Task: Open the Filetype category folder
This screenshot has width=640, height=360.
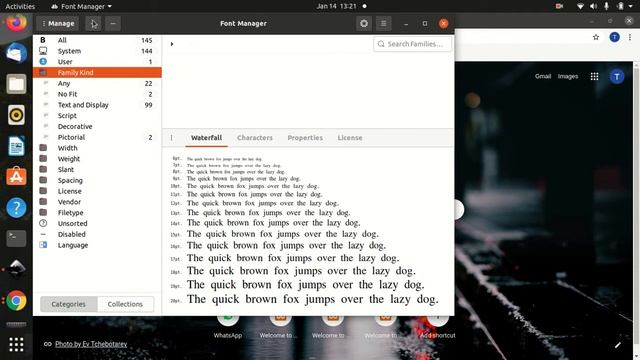Action: 97,213
